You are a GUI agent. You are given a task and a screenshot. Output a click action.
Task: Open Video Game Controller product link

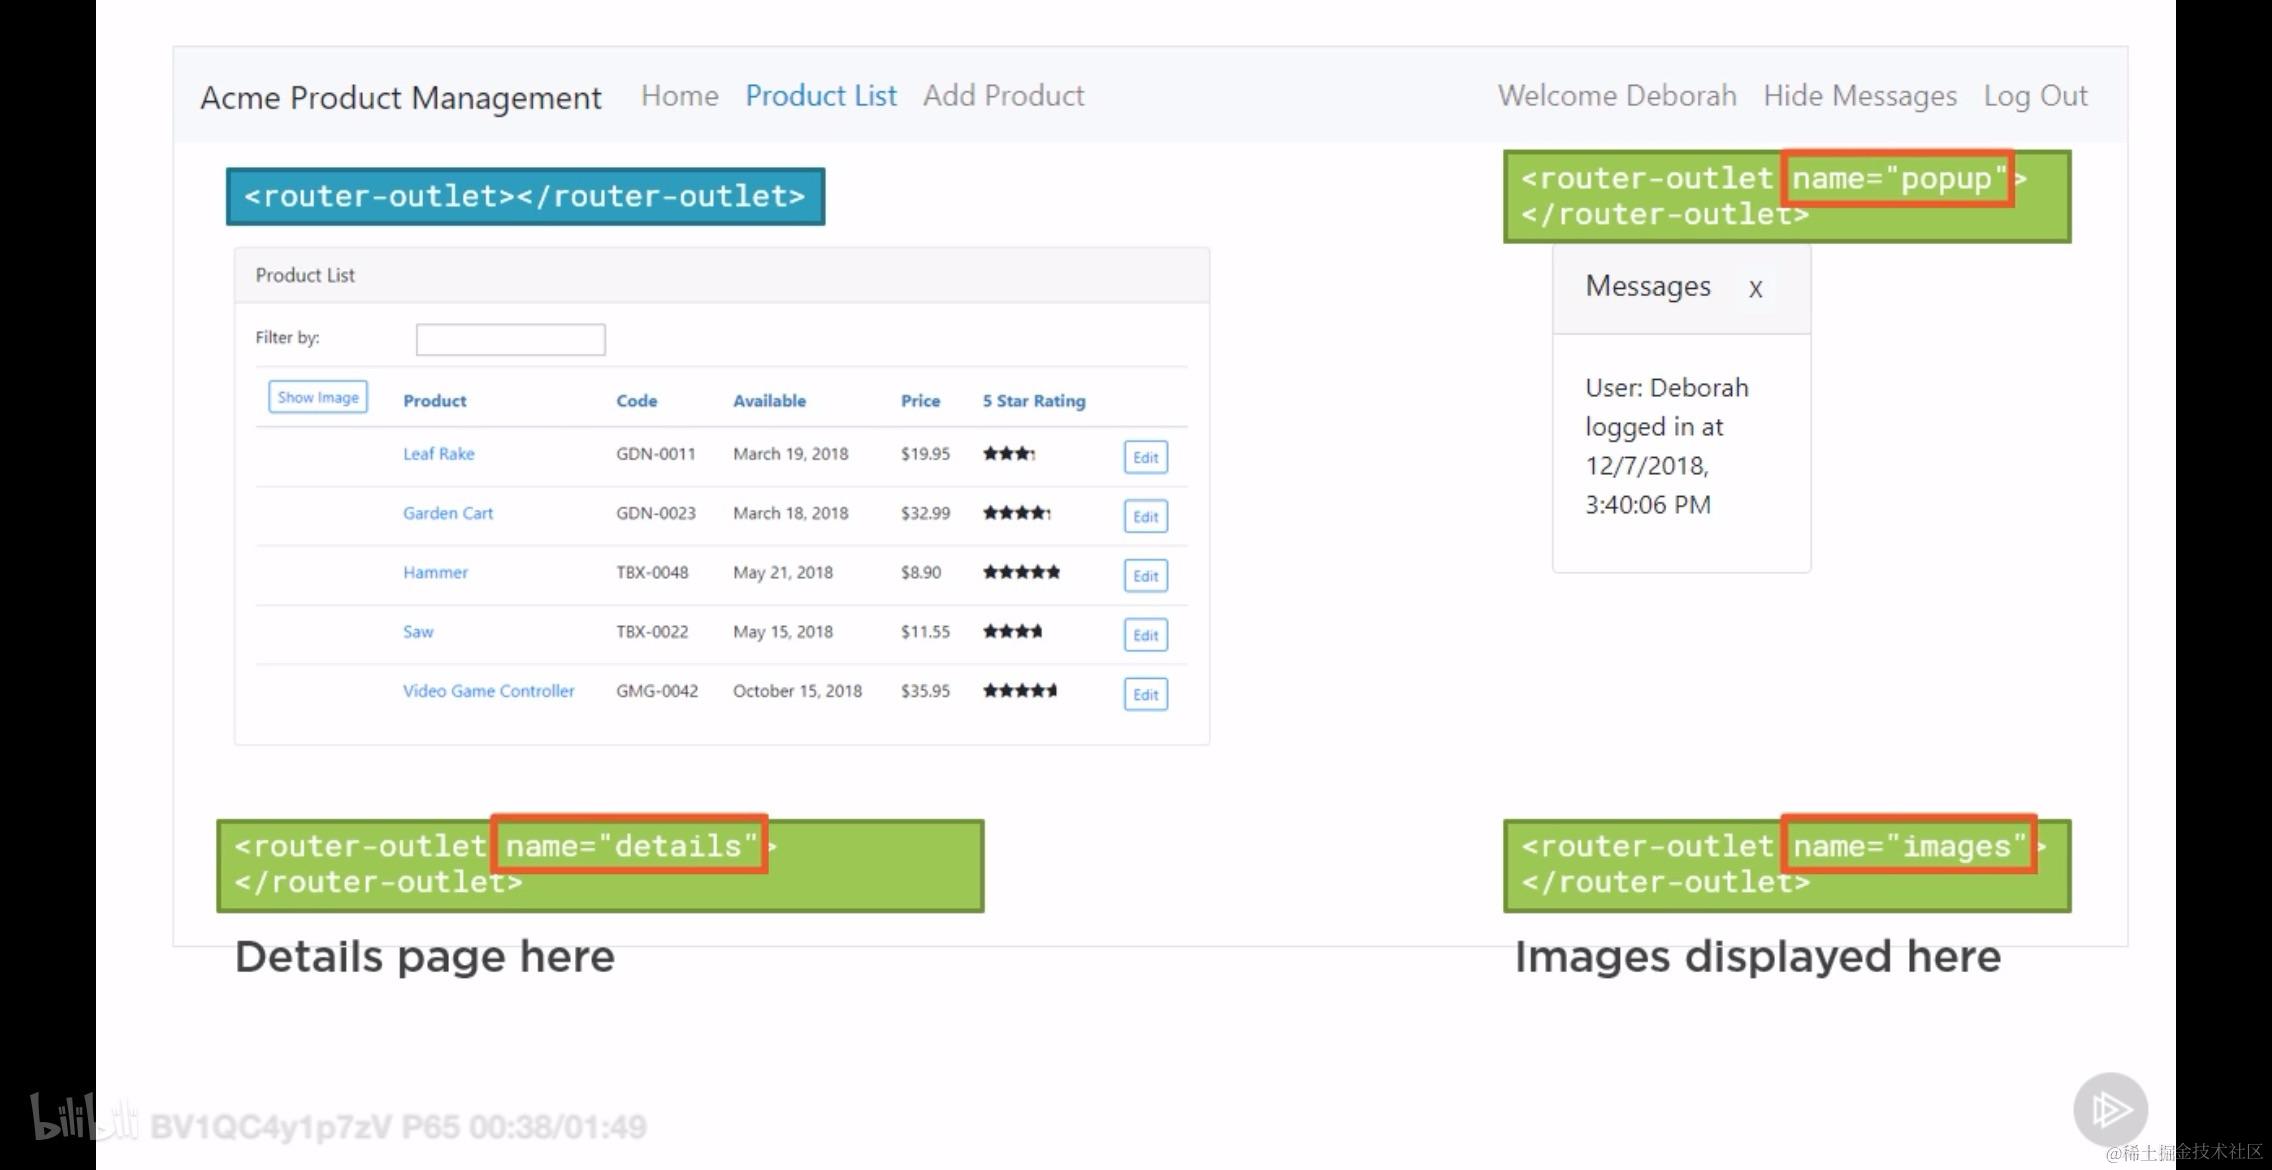(x=488, y=691)
